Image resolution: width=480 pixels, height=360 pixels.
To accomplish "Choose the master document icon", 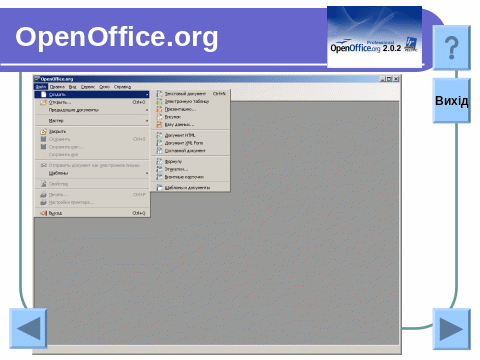I will coord(159,151).
